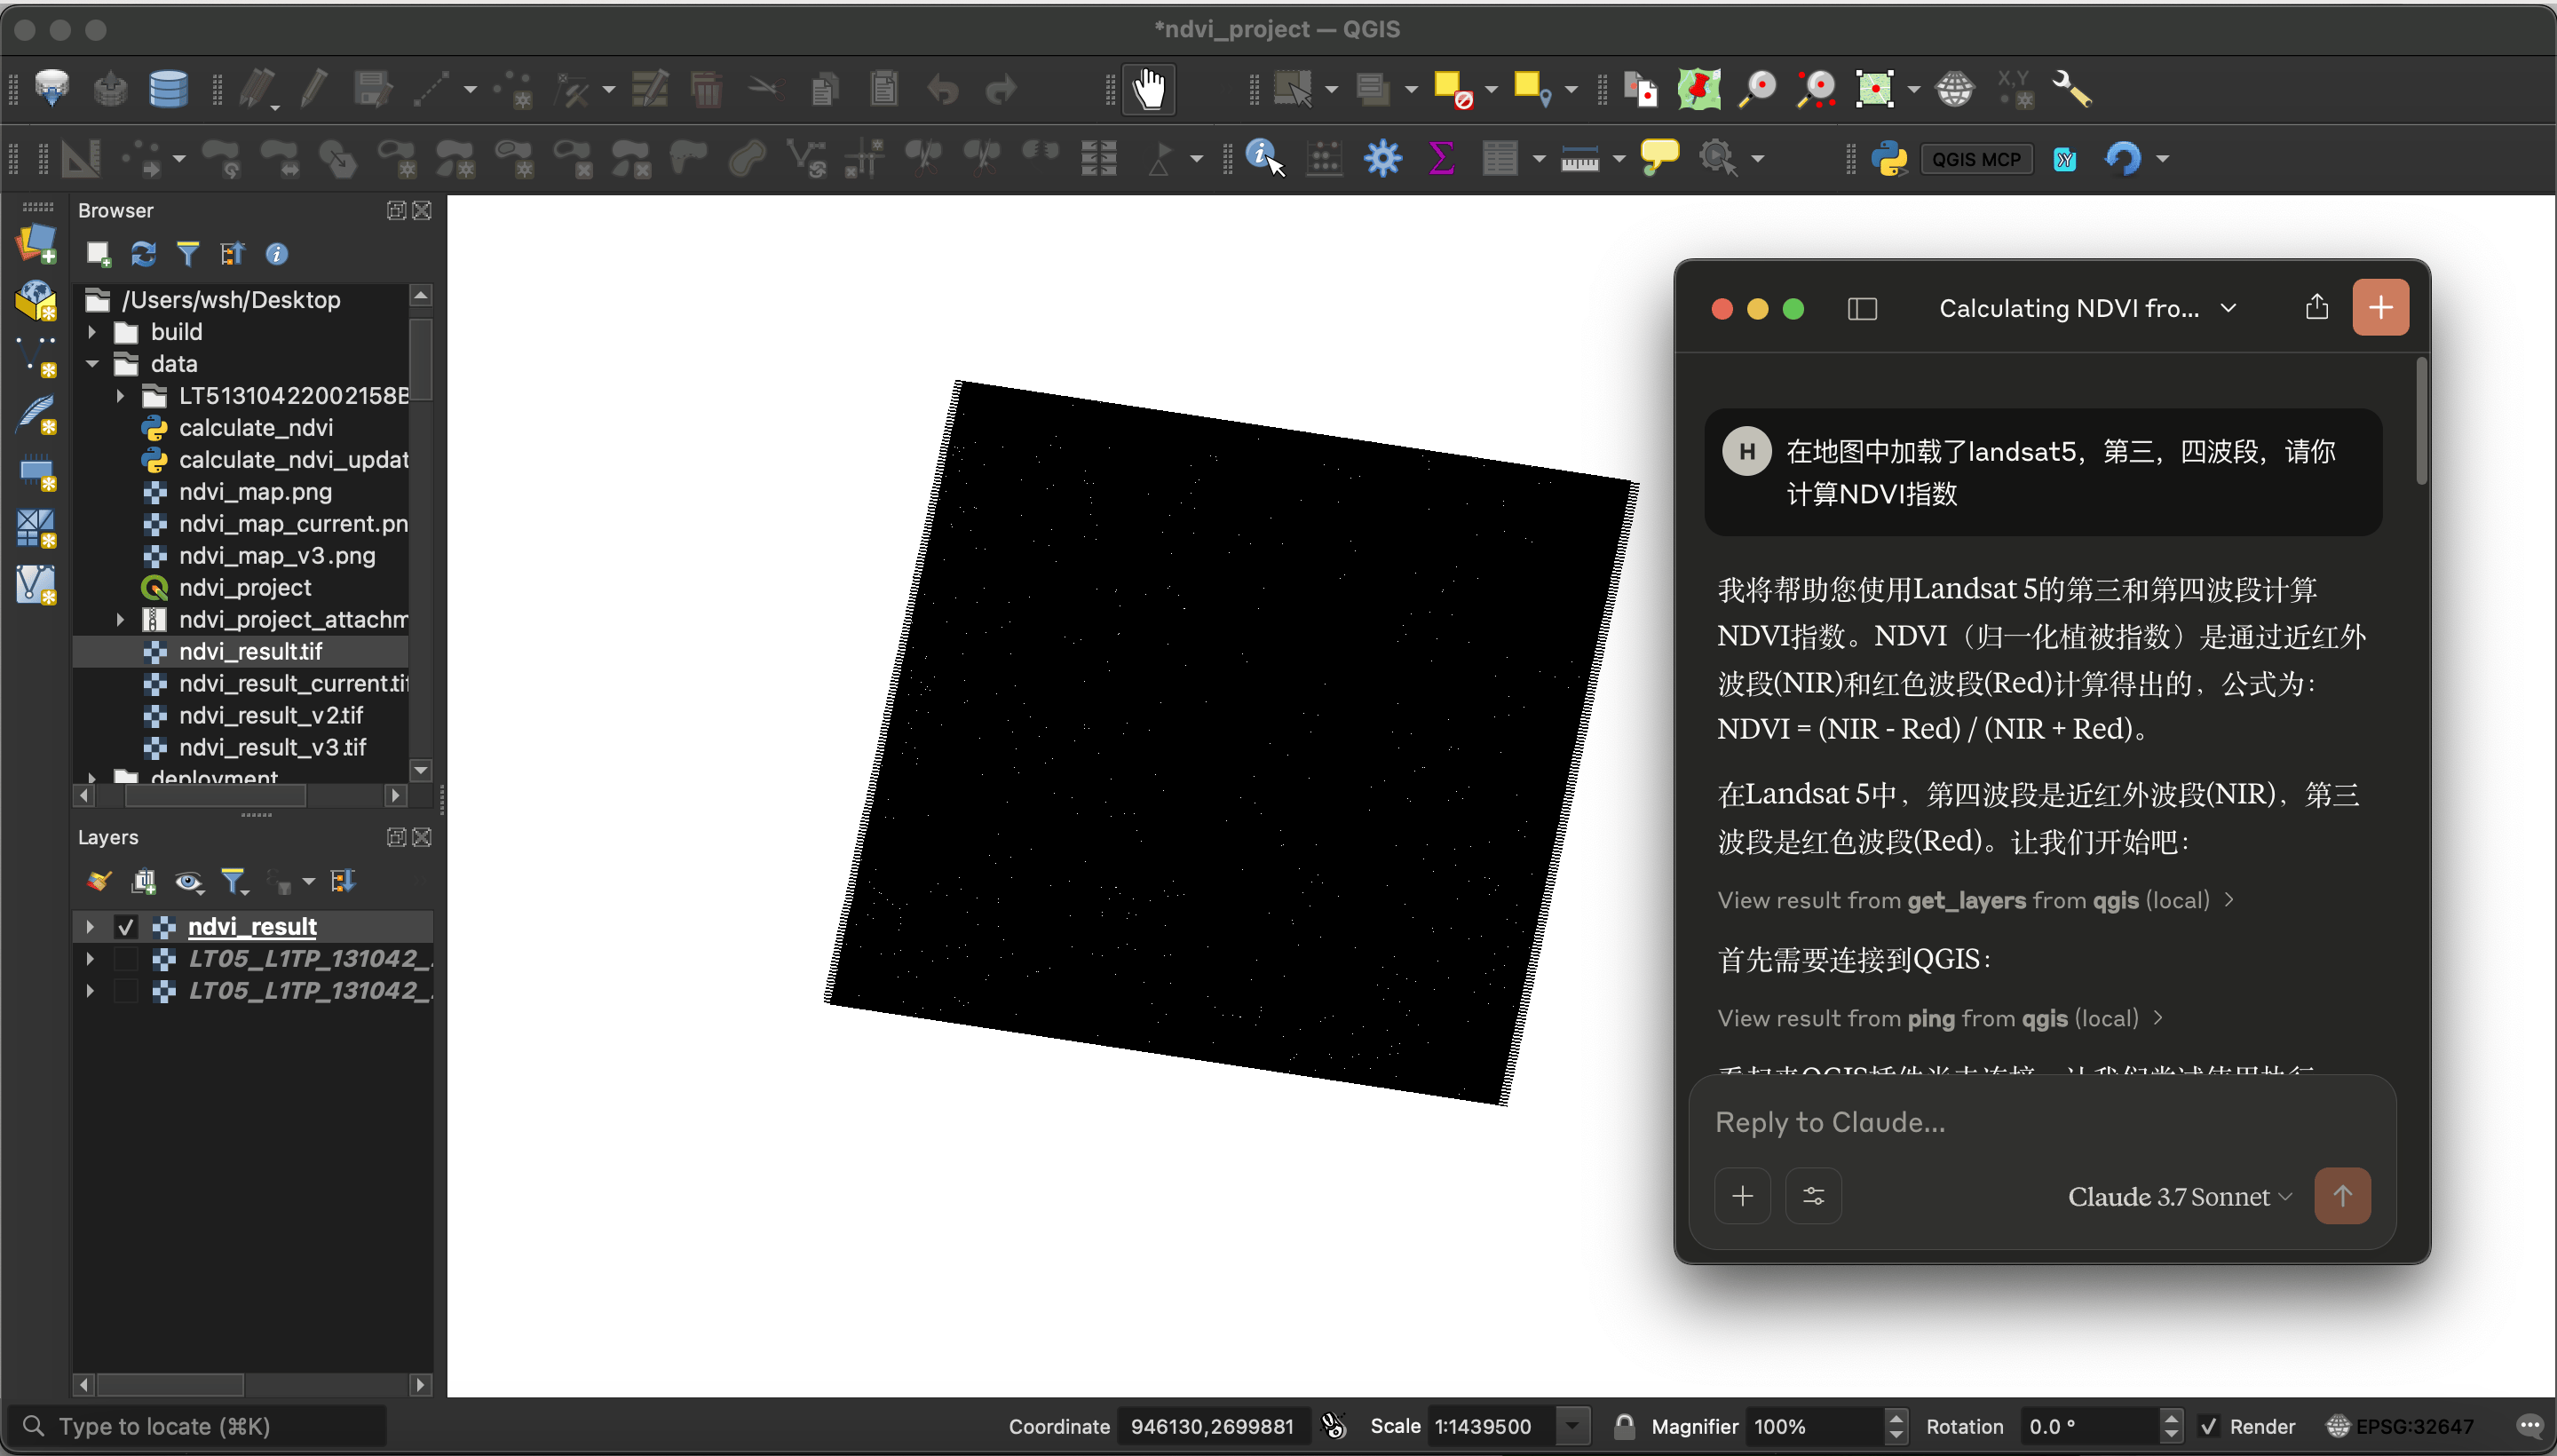Select ndvi_result_v2.tif in Browser tree
This screenshot has height=1456, width=2557.
271,715
